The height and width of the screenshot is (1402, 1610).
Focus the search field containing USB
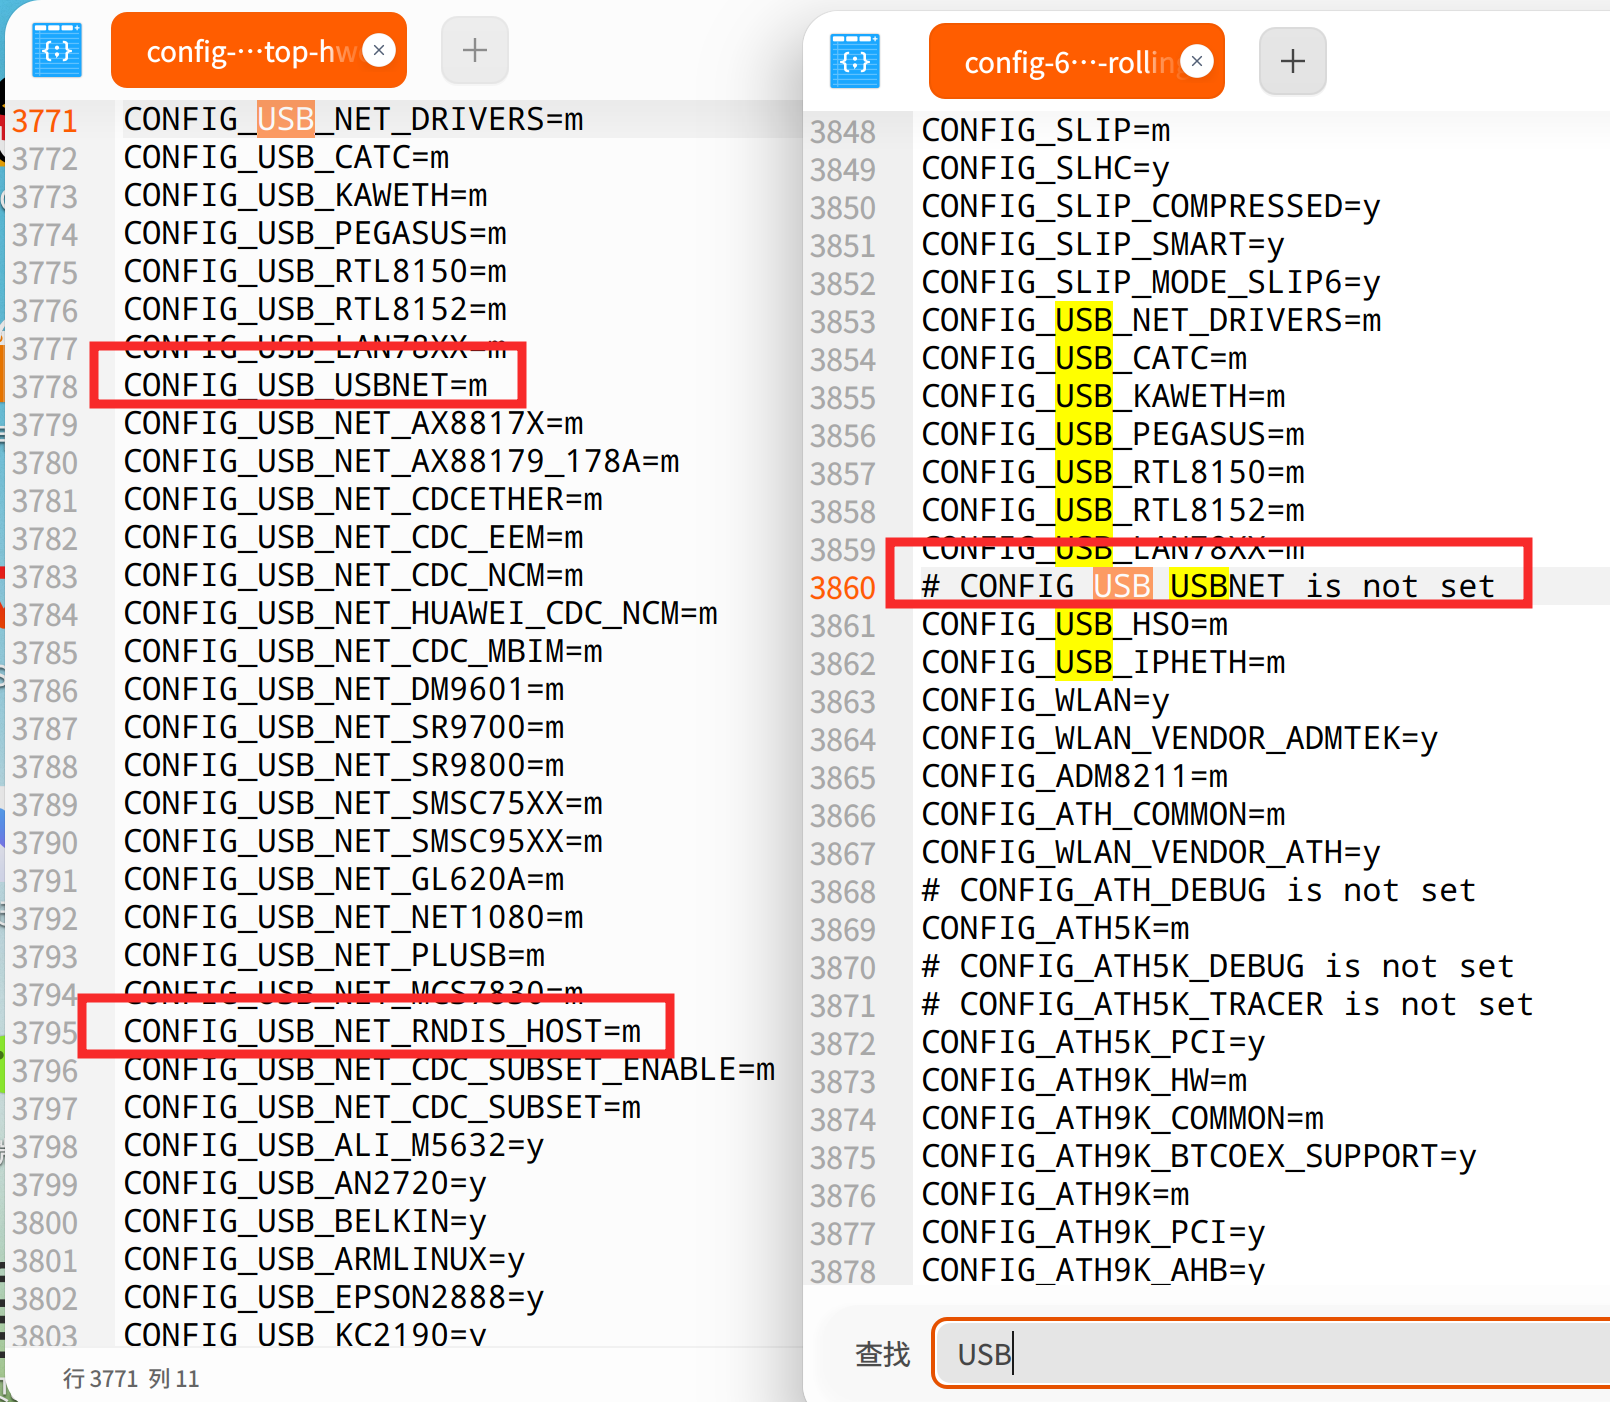click(1272, 1354)
